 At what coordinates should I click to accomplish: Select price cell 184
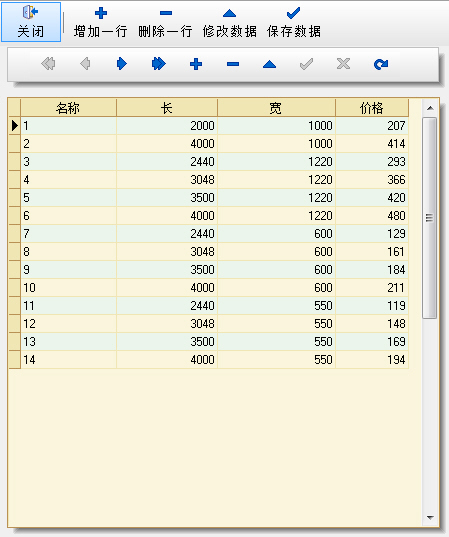click(x=372, y=270)
